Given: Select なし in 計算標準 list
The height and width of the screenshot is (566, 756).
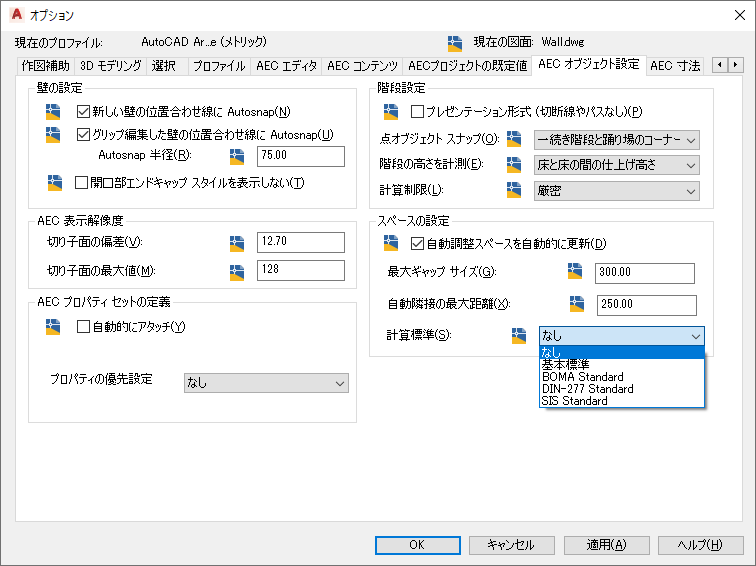Looking at the screenshot, I should pos(621,352).
